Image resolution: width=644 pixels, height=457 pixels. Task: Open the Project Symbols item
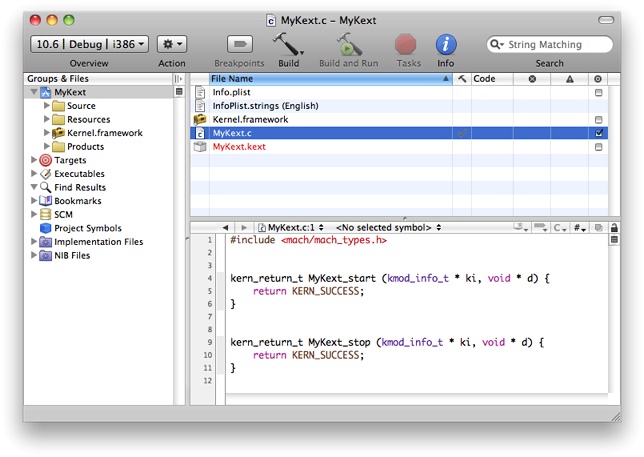pyautogui.click(x=87, y=228)
